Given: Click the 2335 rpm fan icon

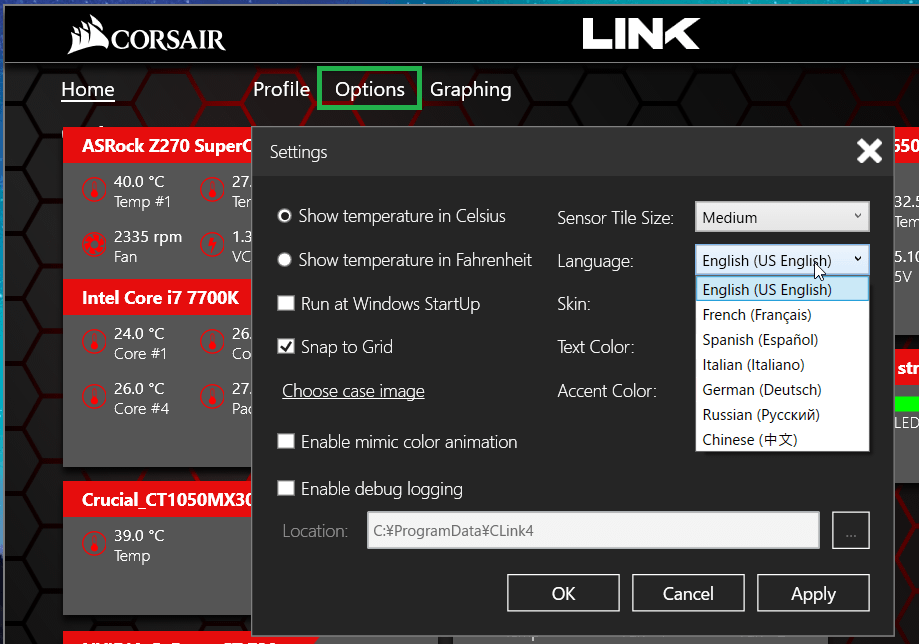Looking at the screenshot, I should click(x=94, y=245).
